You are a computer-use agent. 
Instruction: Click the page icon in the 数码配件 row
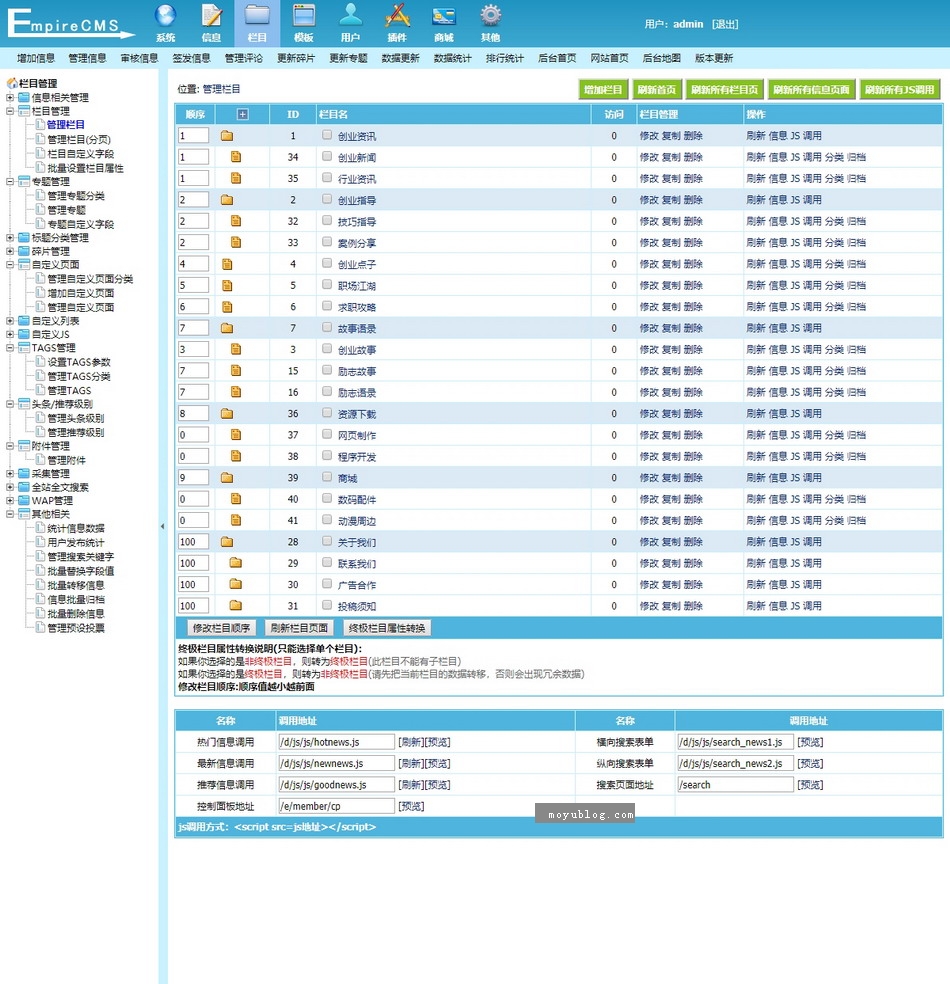coord(236,499)
